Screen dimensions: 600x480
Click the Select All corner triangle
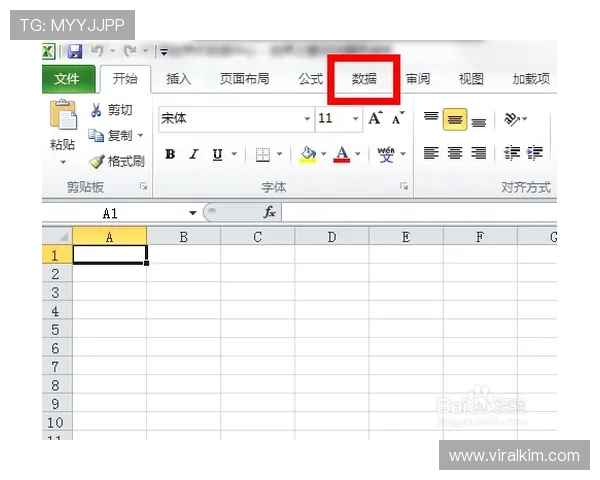(57, 235)
